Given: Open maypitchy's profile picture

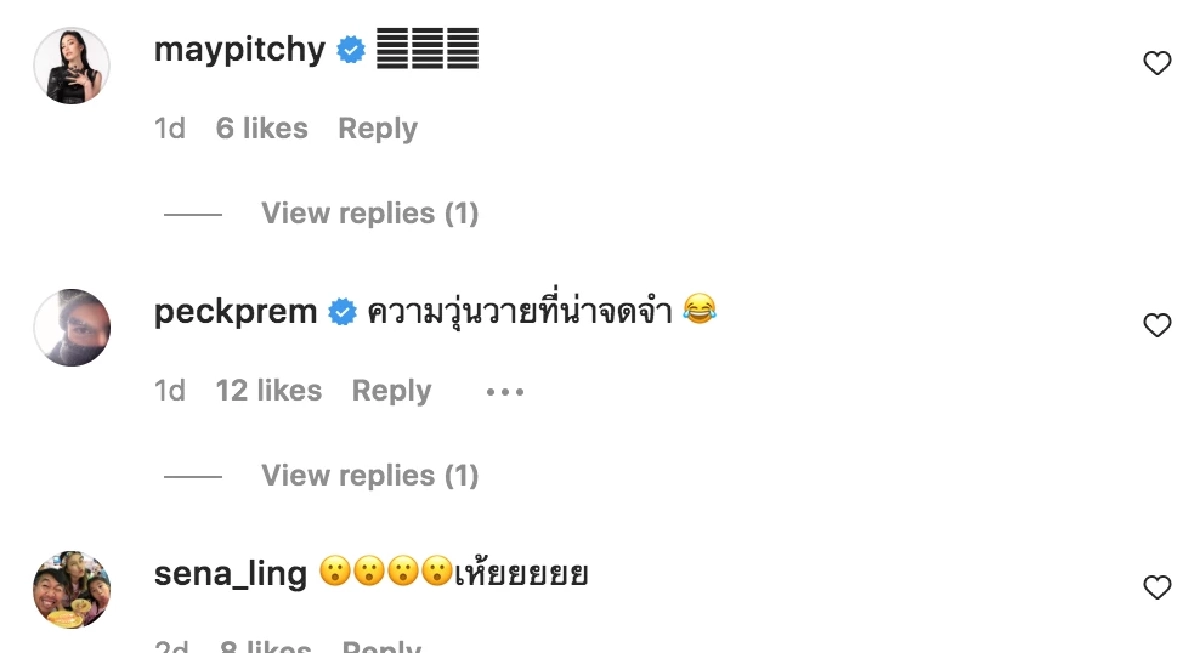Looking at the screenshot, I should click(x=71, y=64).
